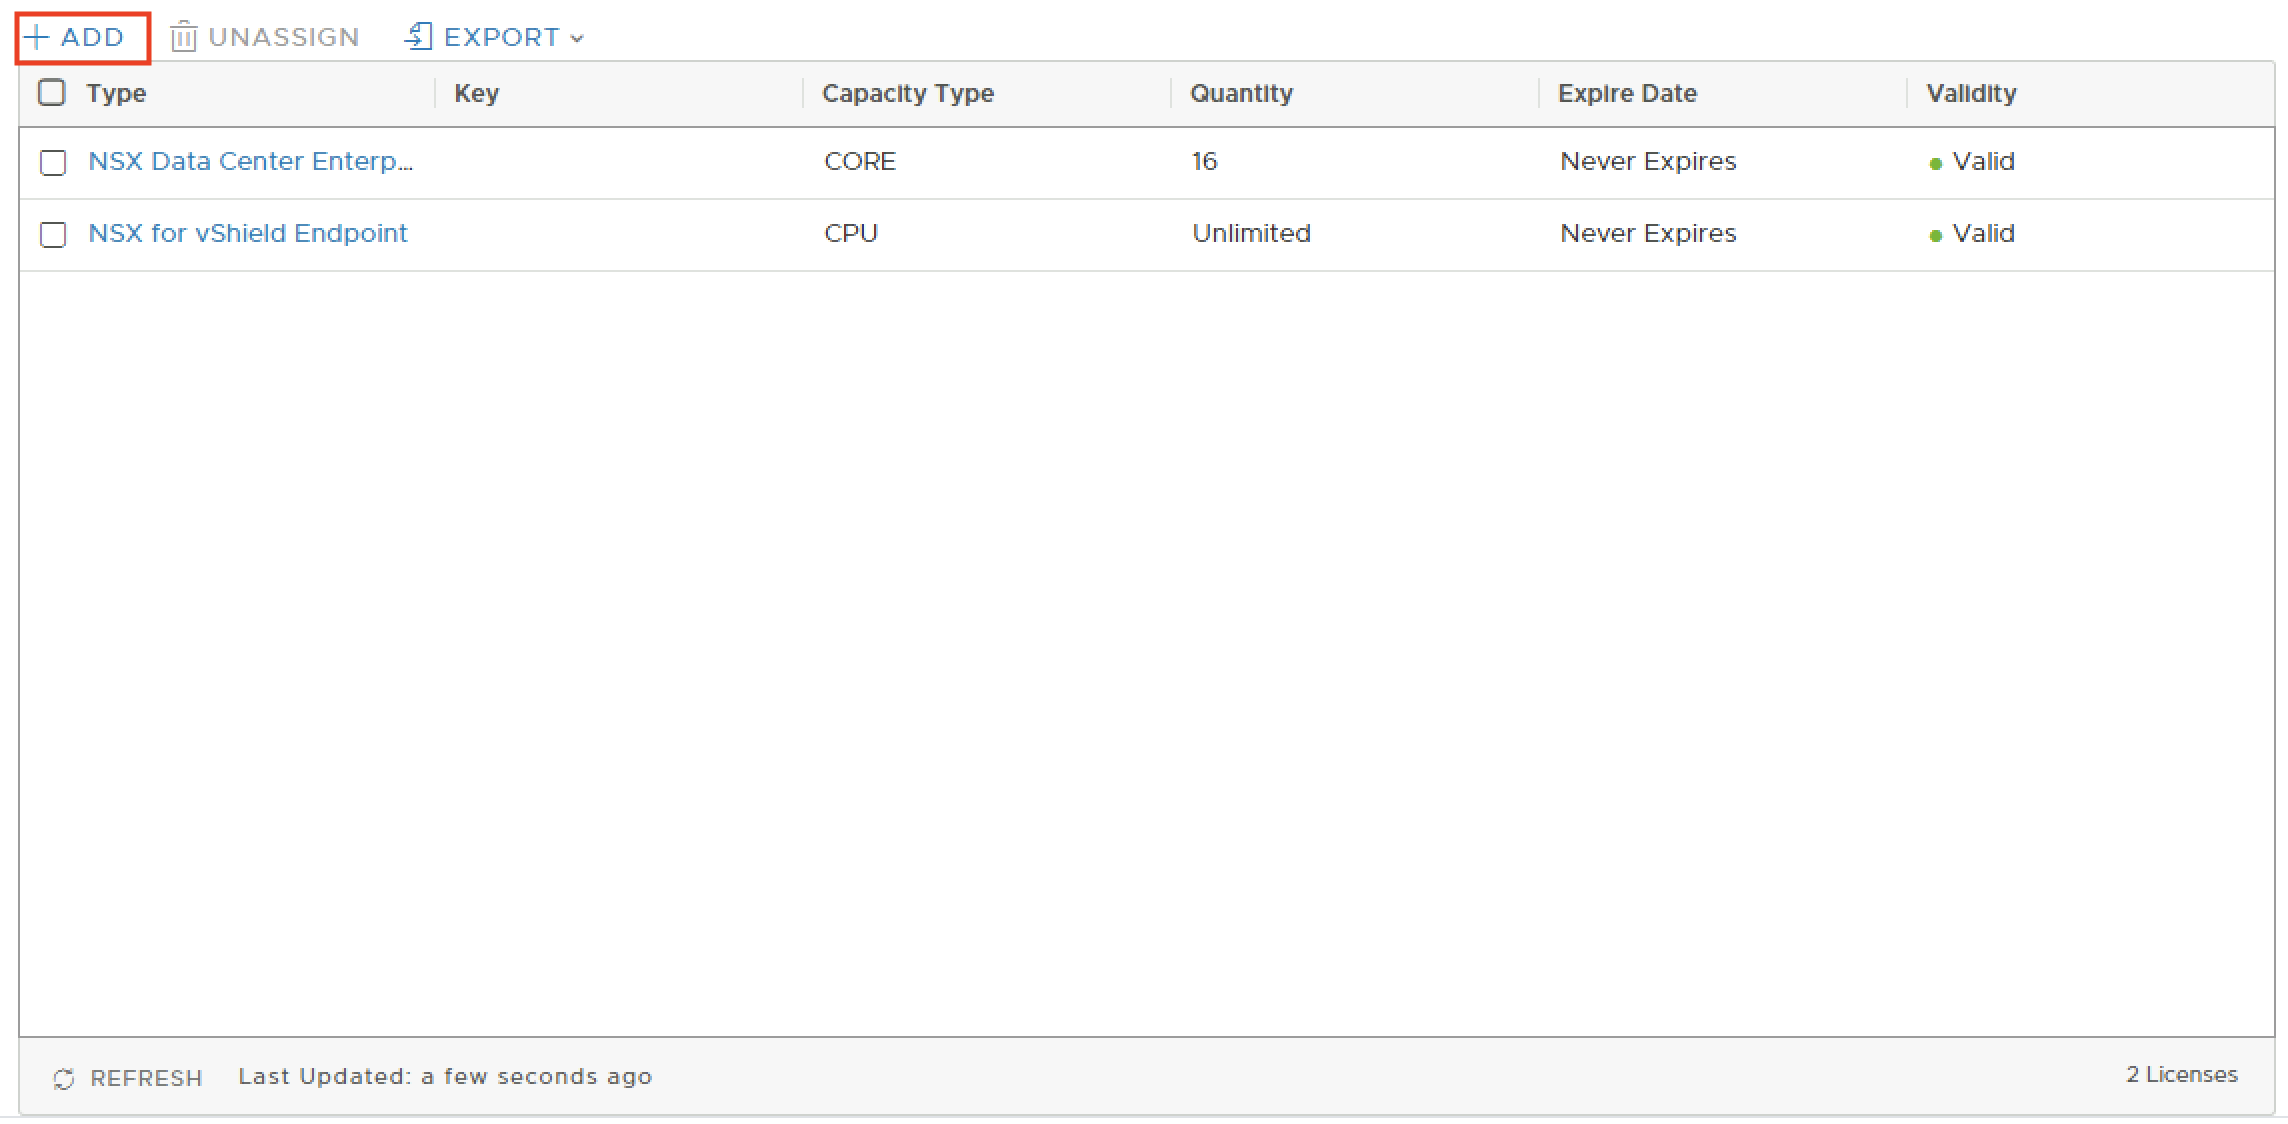2288x1124 pixels.
Task: Click the Key column header
Action: 476,94
